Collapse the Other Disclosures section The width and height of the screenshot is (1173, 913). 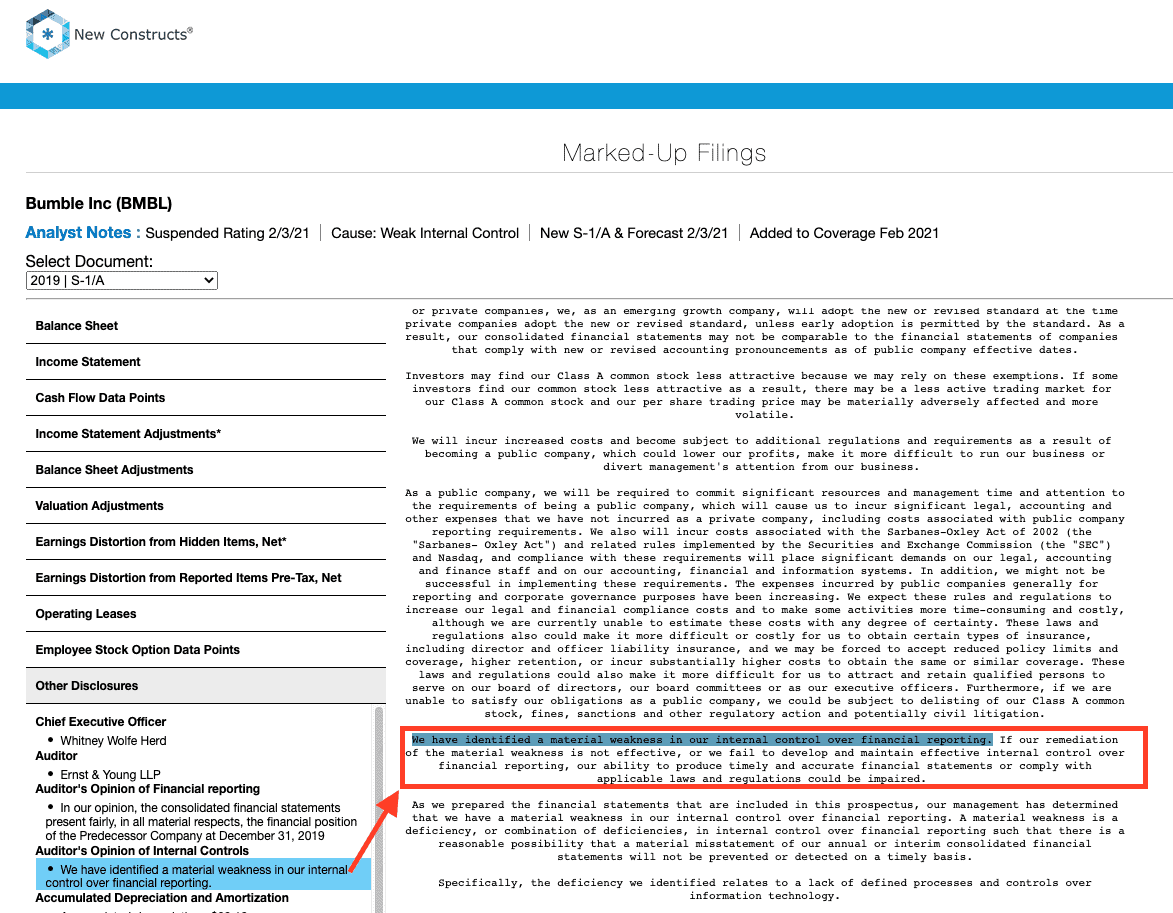[x=206, y=685]
